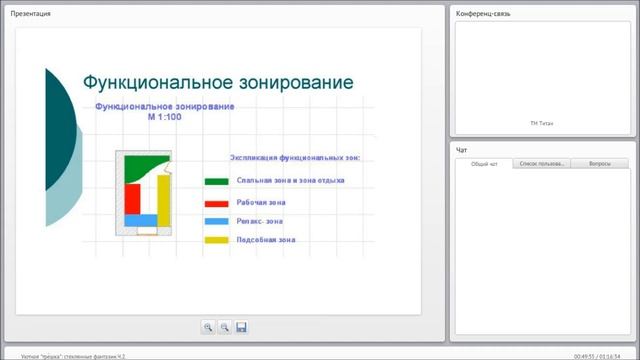This screenshot has width=640, height=360.
Task: Click the yellow legend color swatch
Action: 216,240
